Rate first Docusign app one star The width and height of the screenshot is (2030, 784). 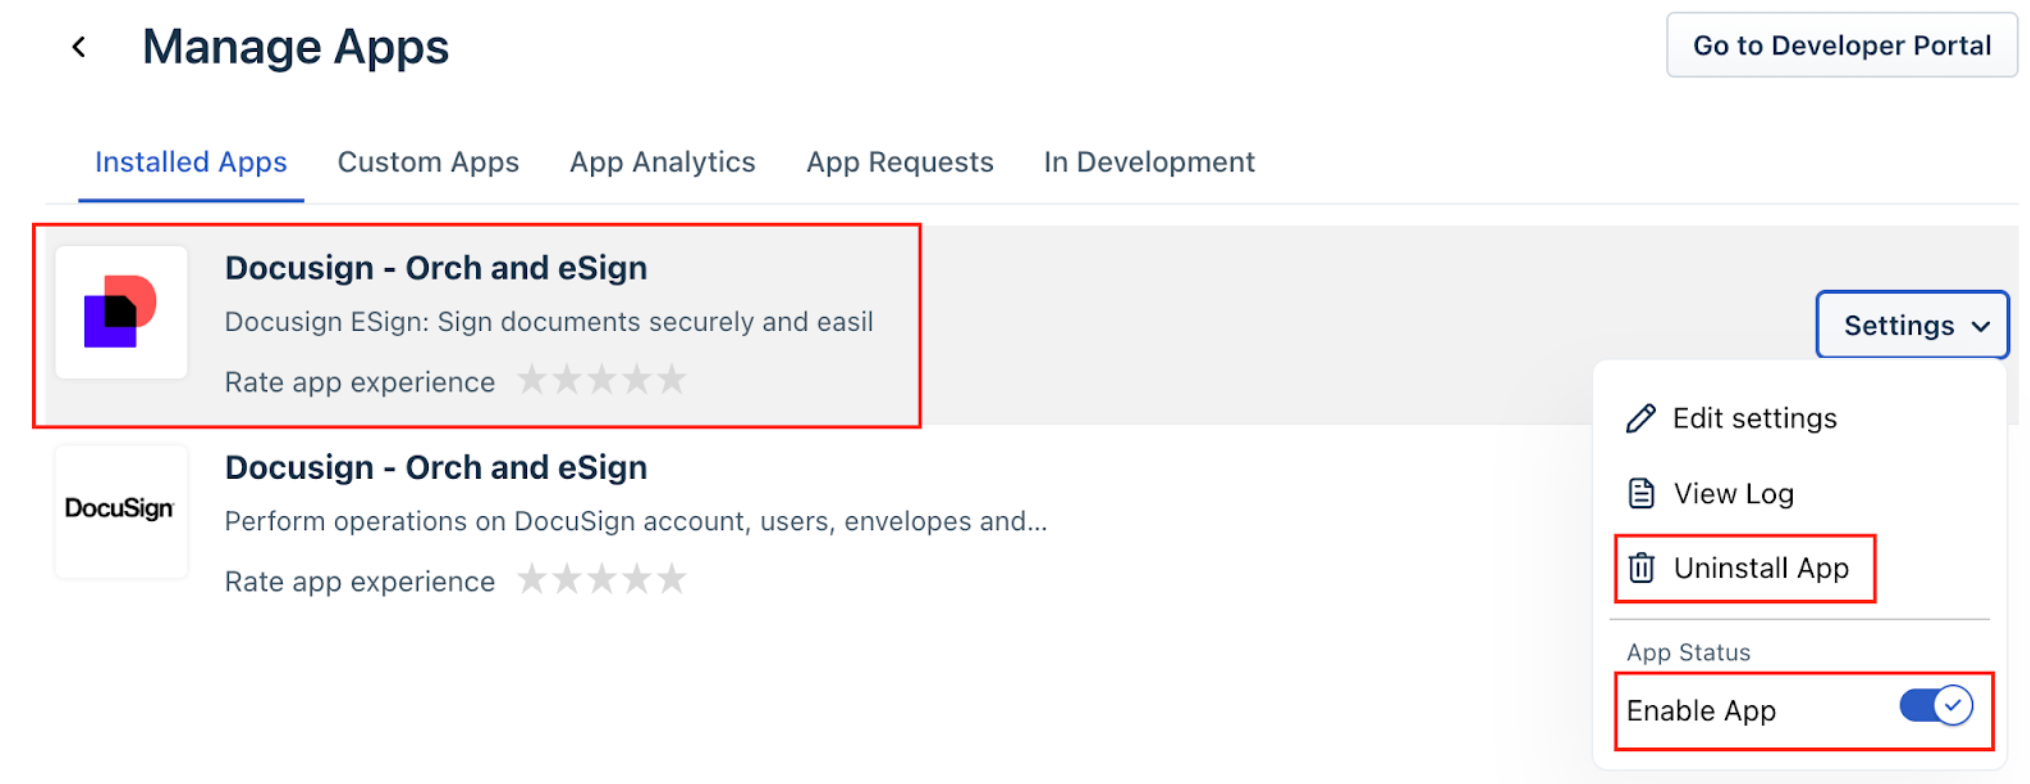coord(531,380)
